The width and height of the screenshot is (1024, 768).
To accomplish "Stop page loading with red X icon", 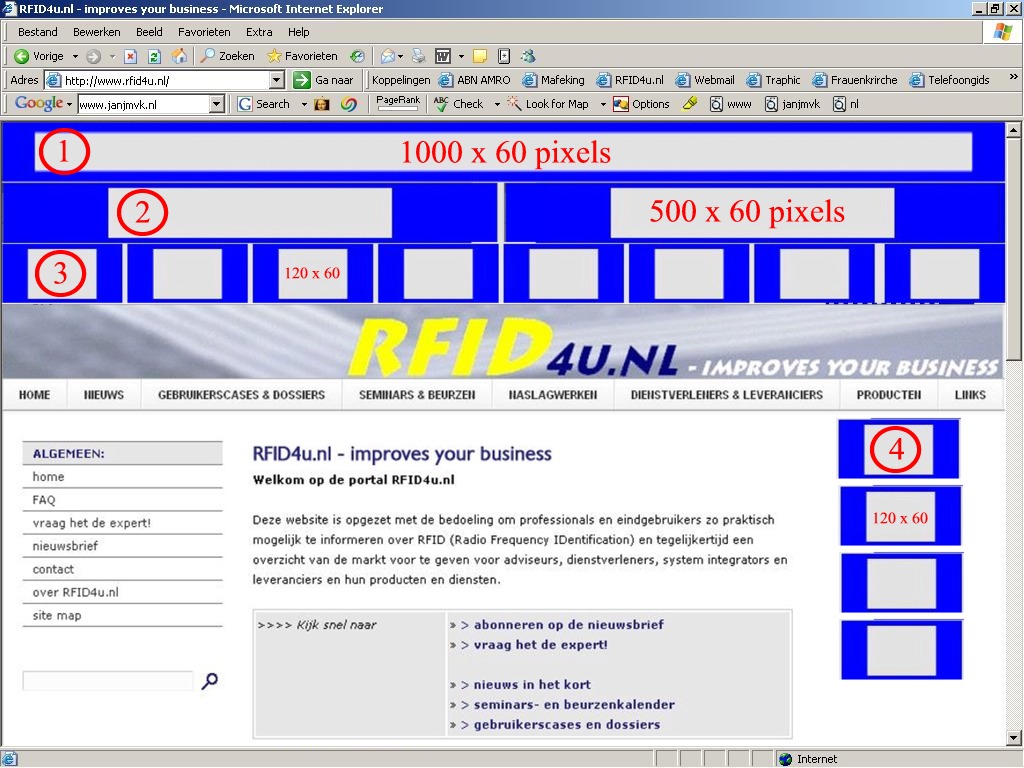I will 131,56.
